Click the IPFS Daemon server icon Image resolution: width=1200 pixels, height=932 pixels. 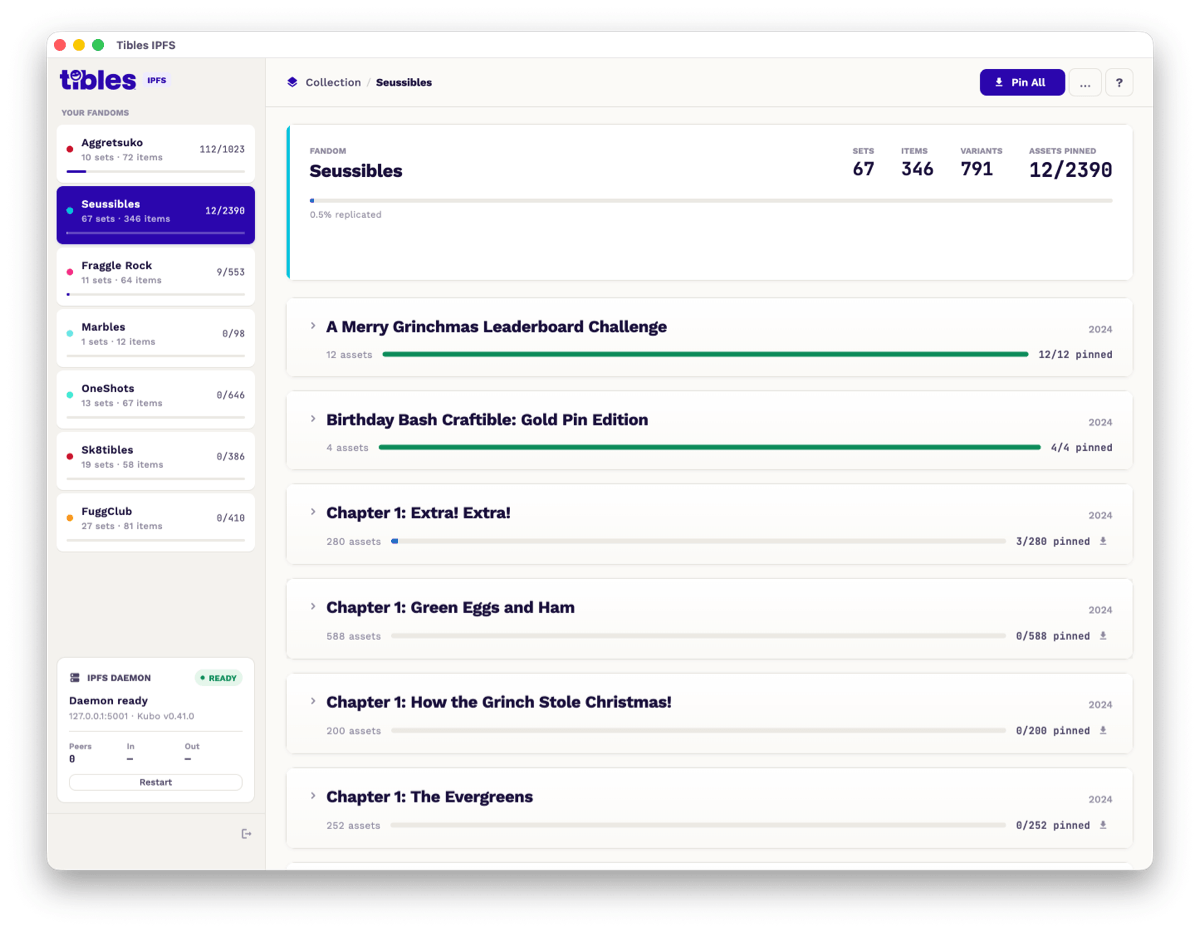(x=75, y=678)
